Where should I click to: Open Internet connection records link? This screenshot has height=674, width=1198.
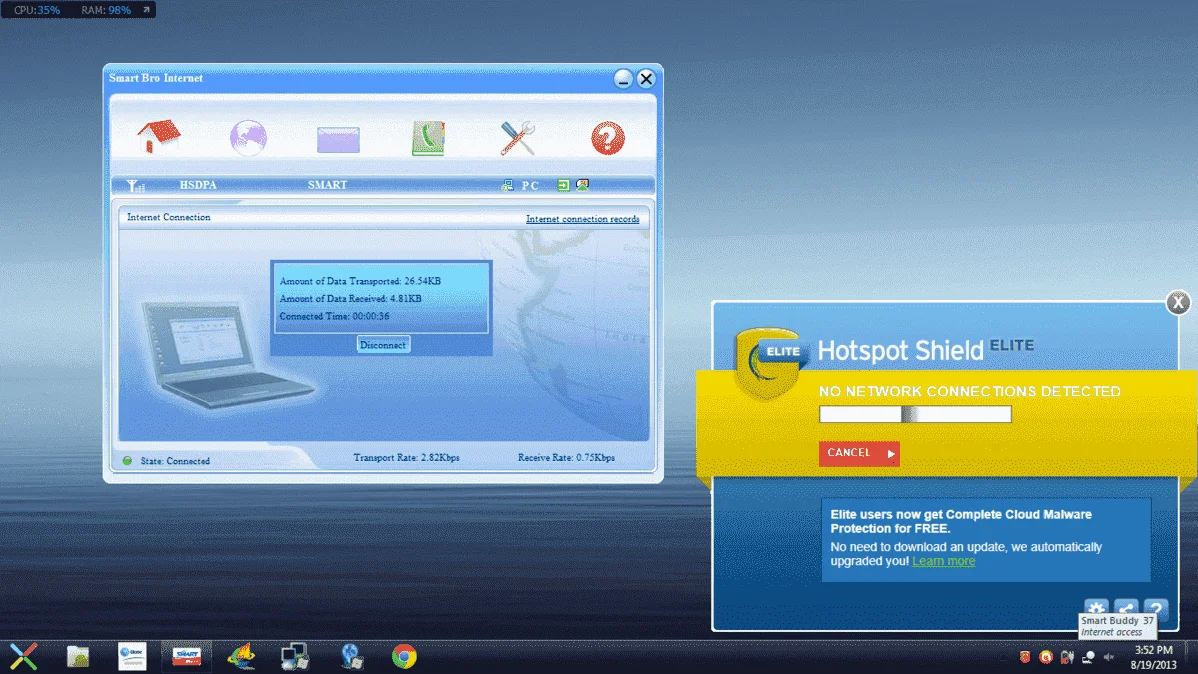tap(582, 219)
